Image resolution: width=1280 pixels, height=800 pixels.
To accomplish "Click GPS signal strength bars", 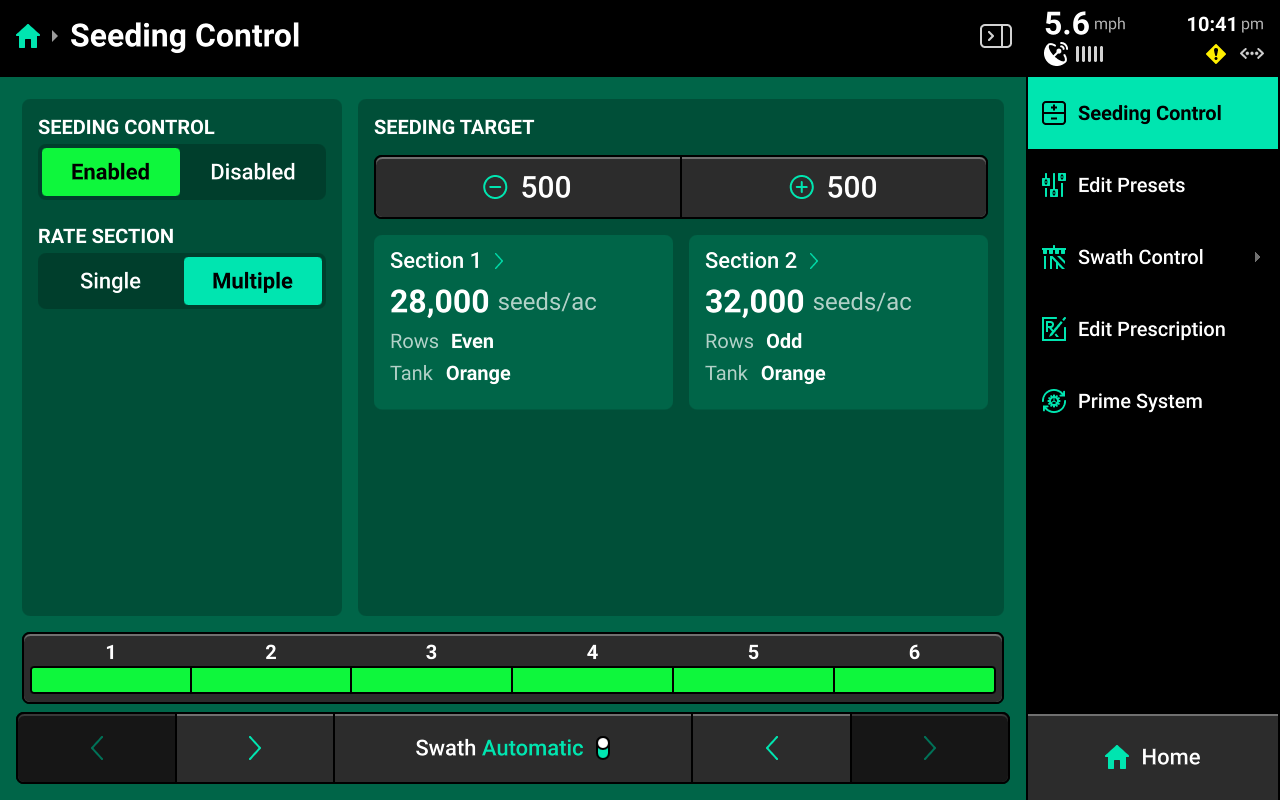I will tap(1090, 55).
